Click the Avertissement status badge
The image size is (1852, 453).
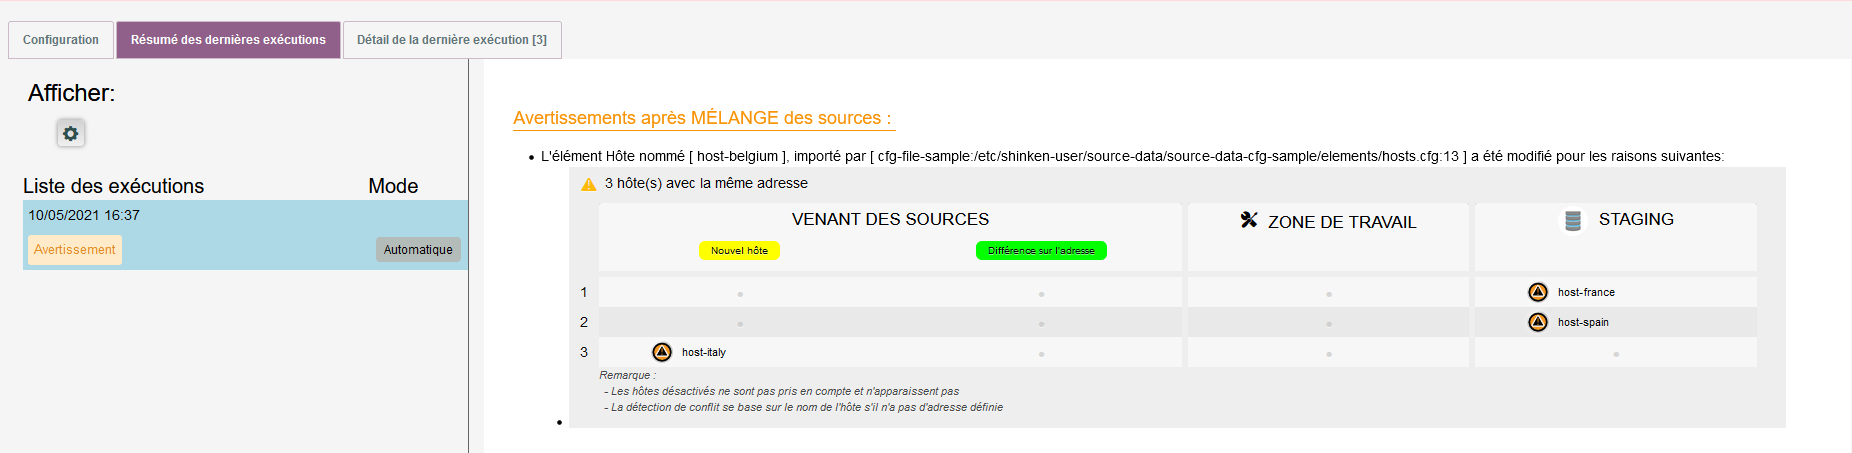point(75,250)
